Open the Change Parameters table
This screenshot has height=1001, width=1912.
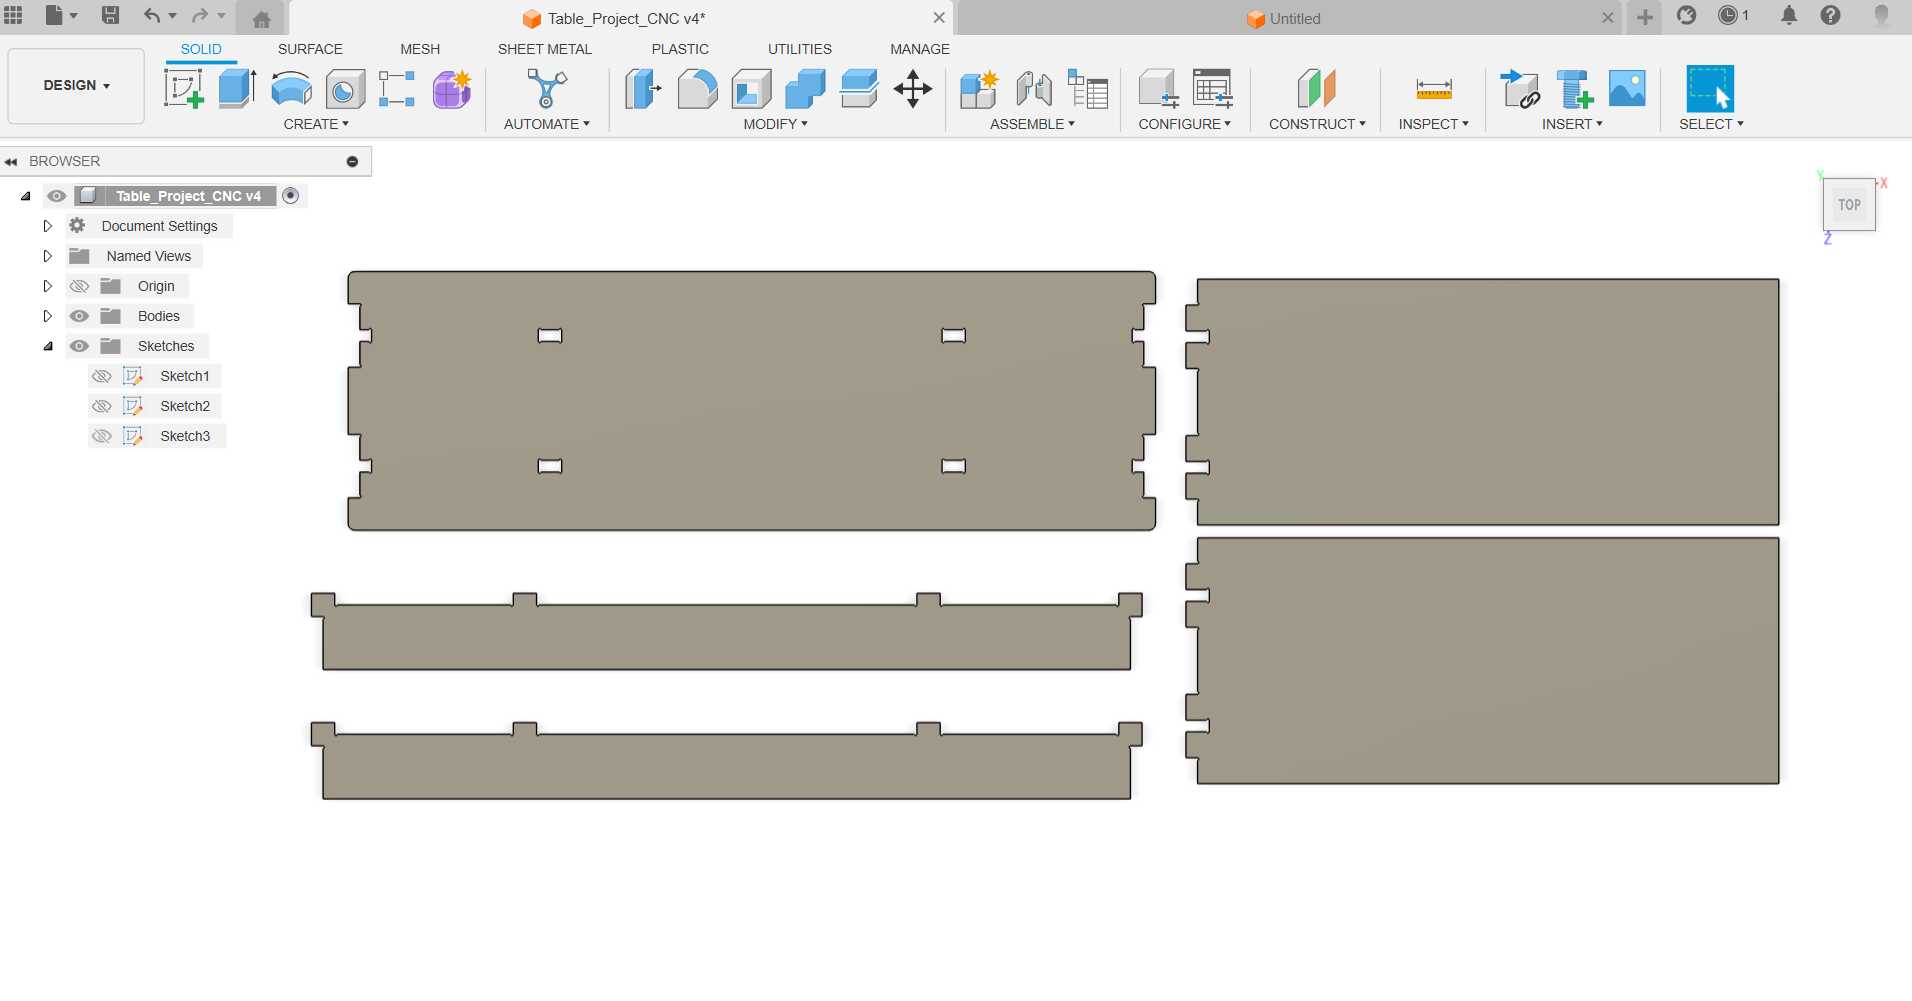[x=1212, y=89]
